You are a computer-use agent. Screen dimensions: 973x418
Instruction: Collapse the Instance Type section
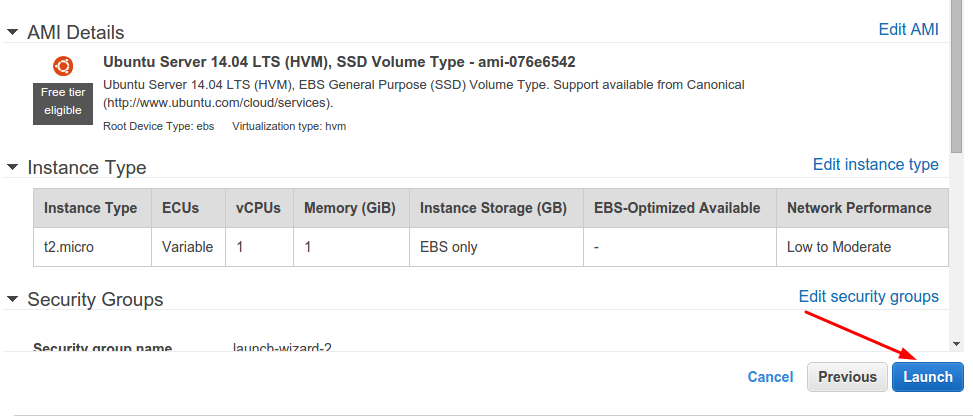pos(12,167)
